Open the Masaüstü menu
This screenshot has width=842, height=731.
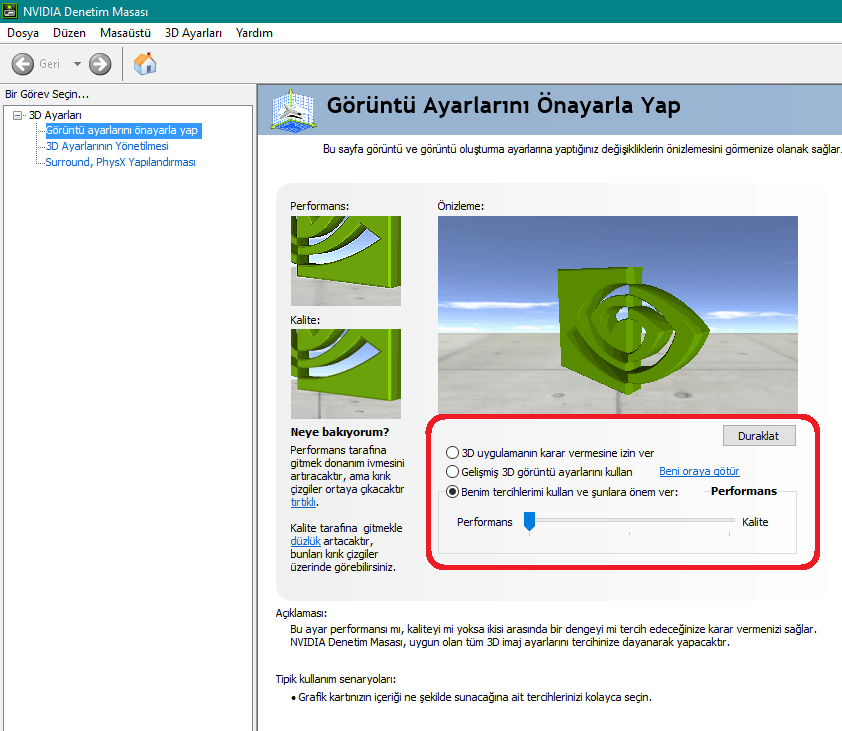point(125,33)
